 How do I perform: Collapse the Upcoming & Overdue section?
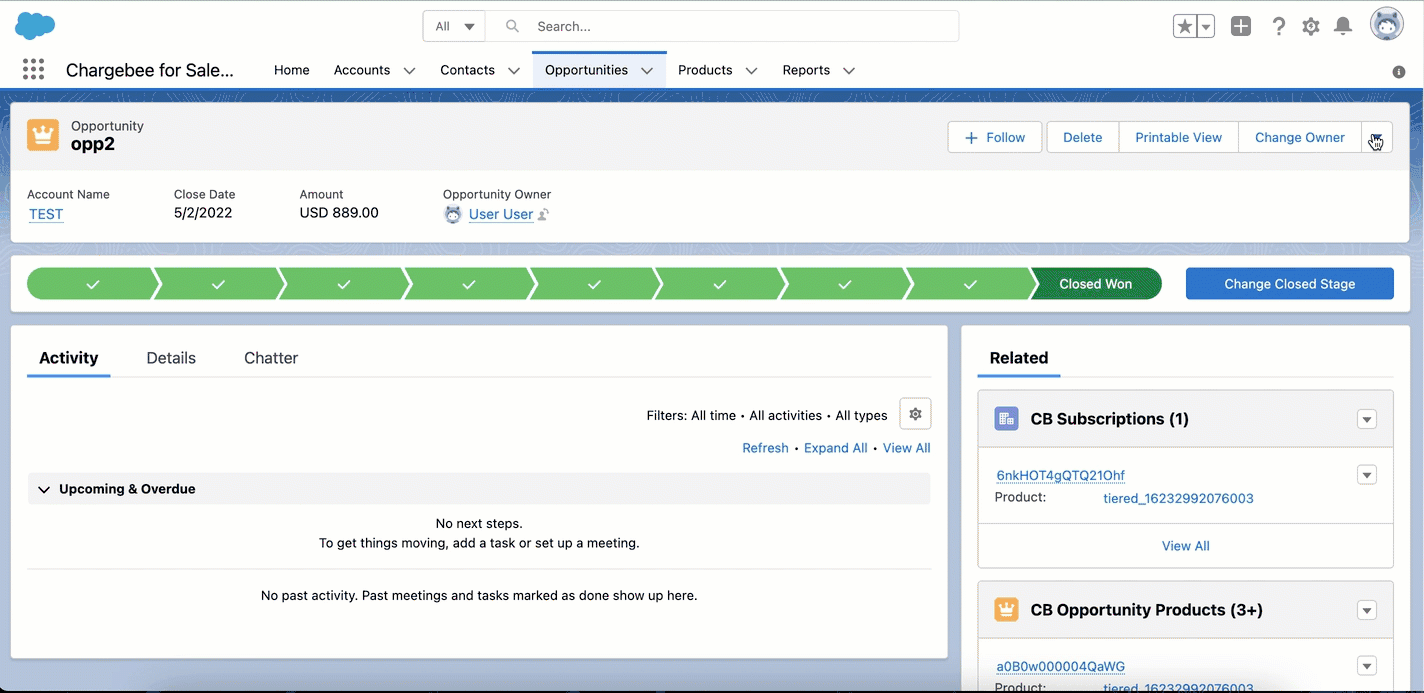click(x=44, y=489)
